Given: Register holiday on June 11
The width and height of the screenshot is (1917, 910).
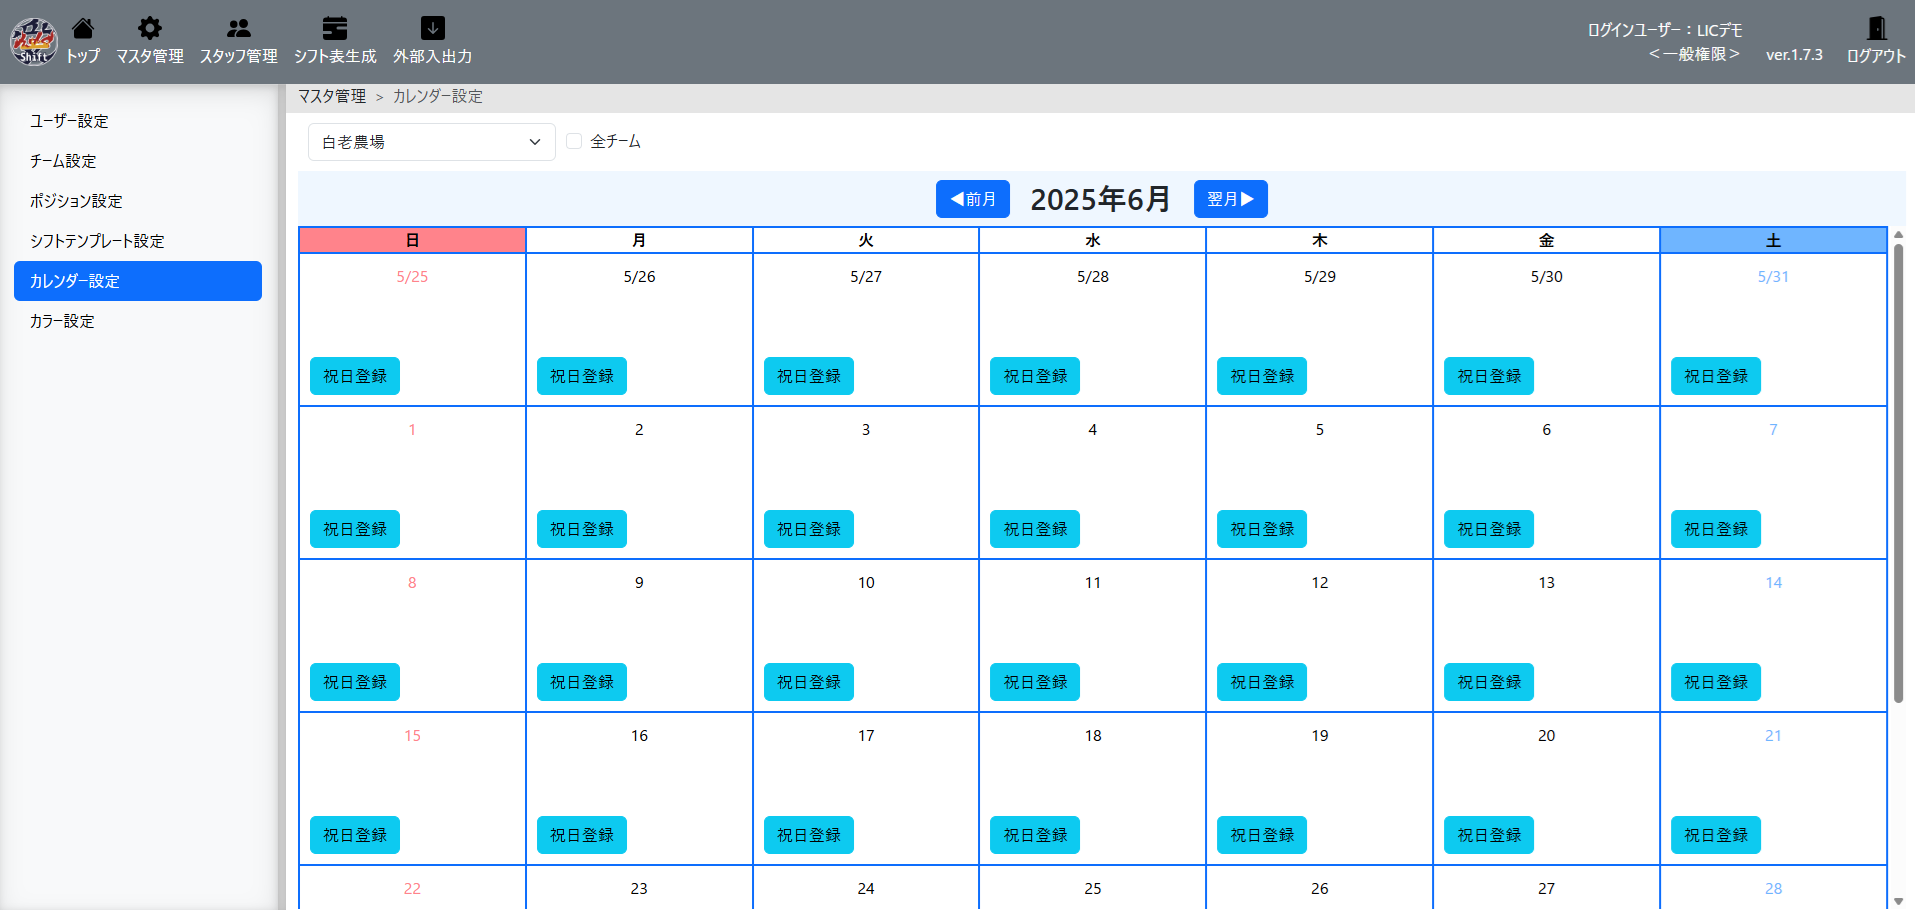Looking at the screenshot, I should [x=1035, y=682].
